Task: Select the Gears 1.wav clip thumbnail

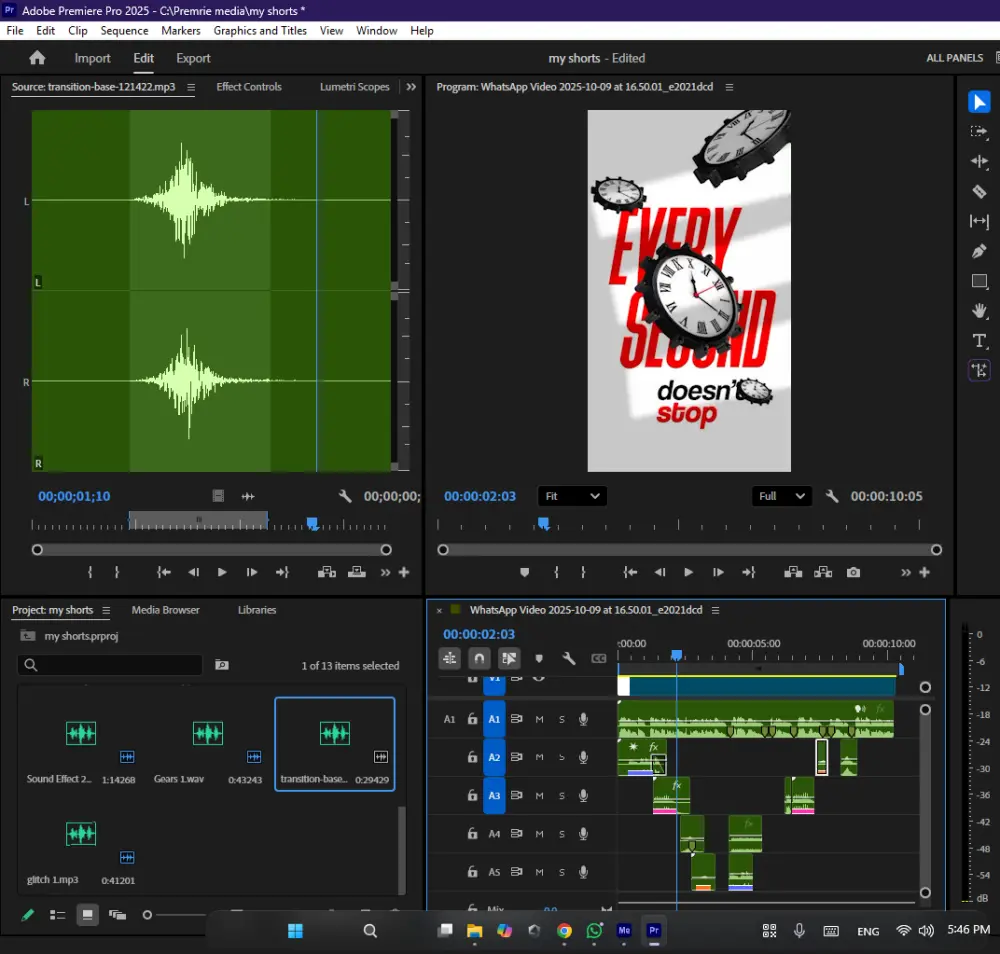Action: (207, 734)
